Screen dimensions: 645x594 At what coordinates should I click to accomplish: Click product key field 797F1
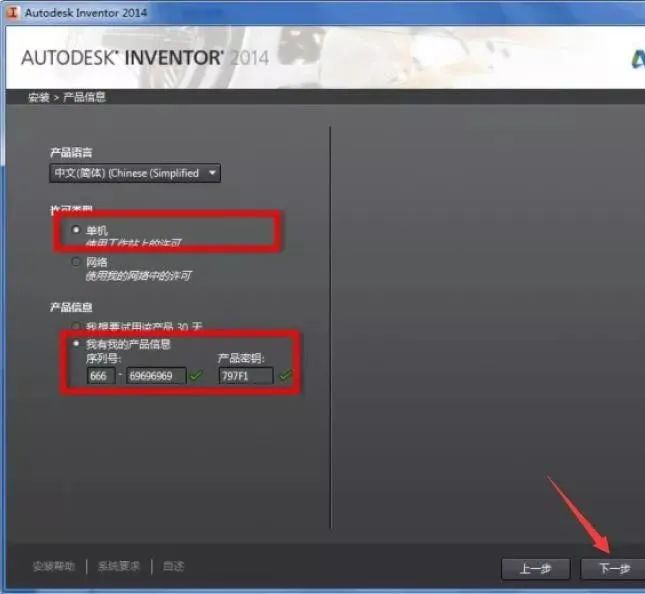coord(246,376)
